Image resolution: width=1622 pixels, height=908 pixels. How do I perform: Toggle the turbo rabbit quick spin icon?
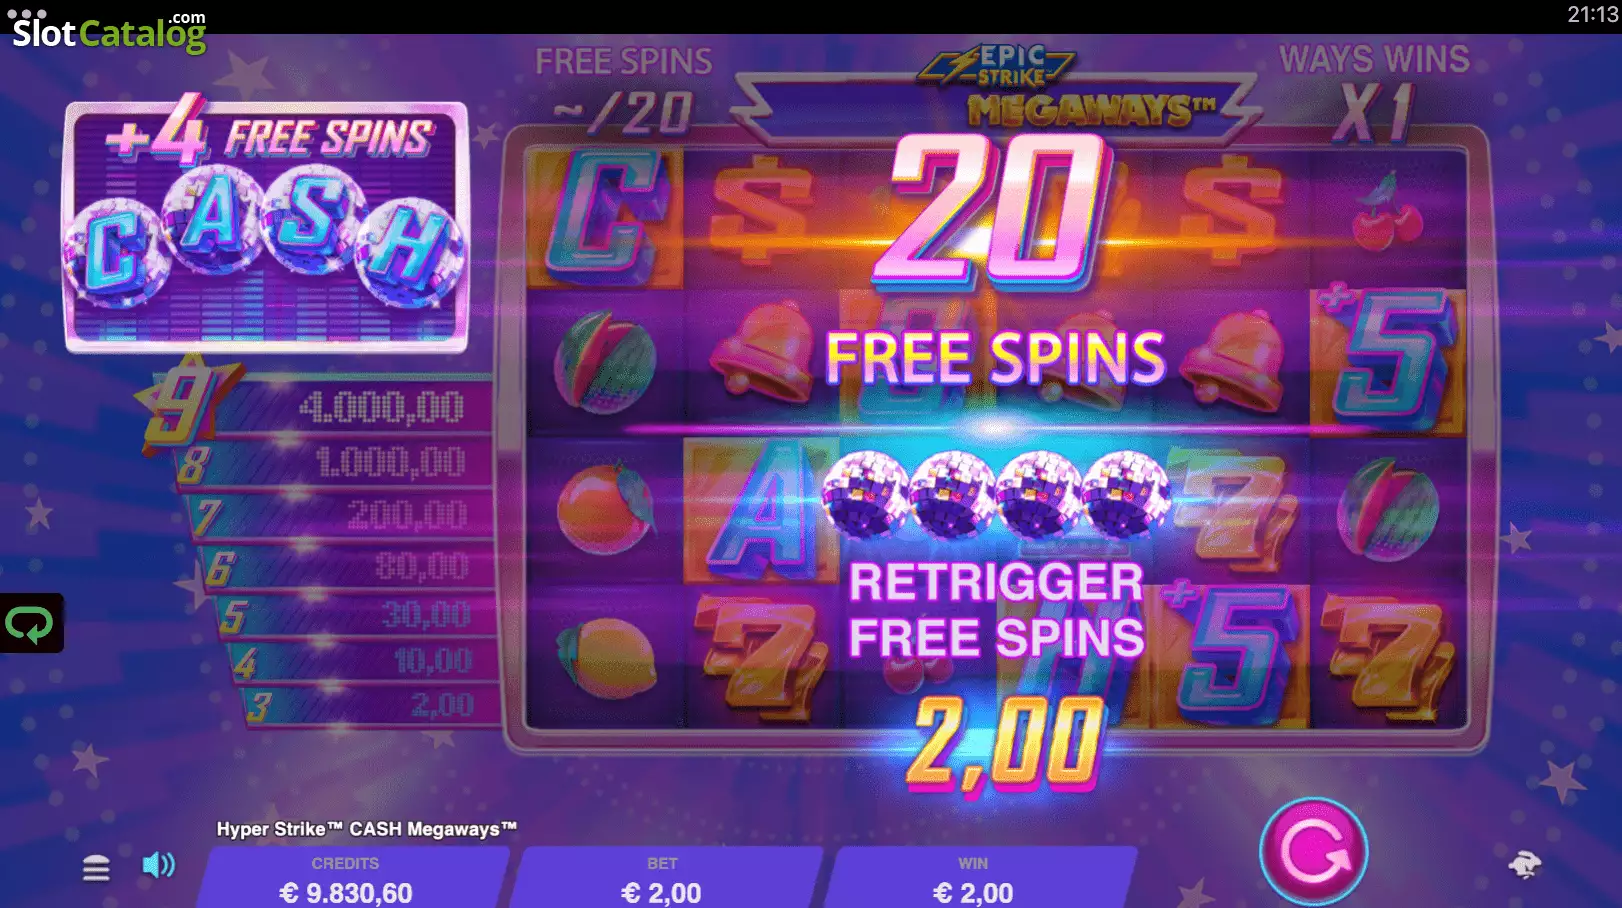1525,864
